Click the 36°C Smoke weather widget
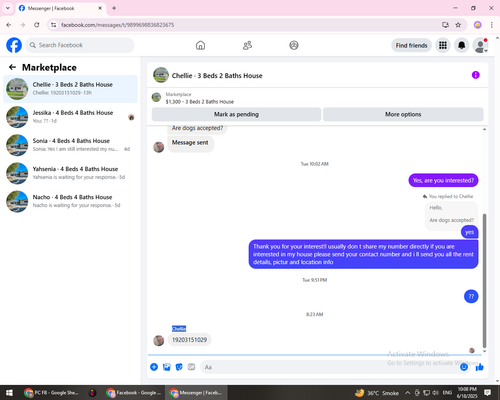Screen dimensions: 500x400 [377, 393]
